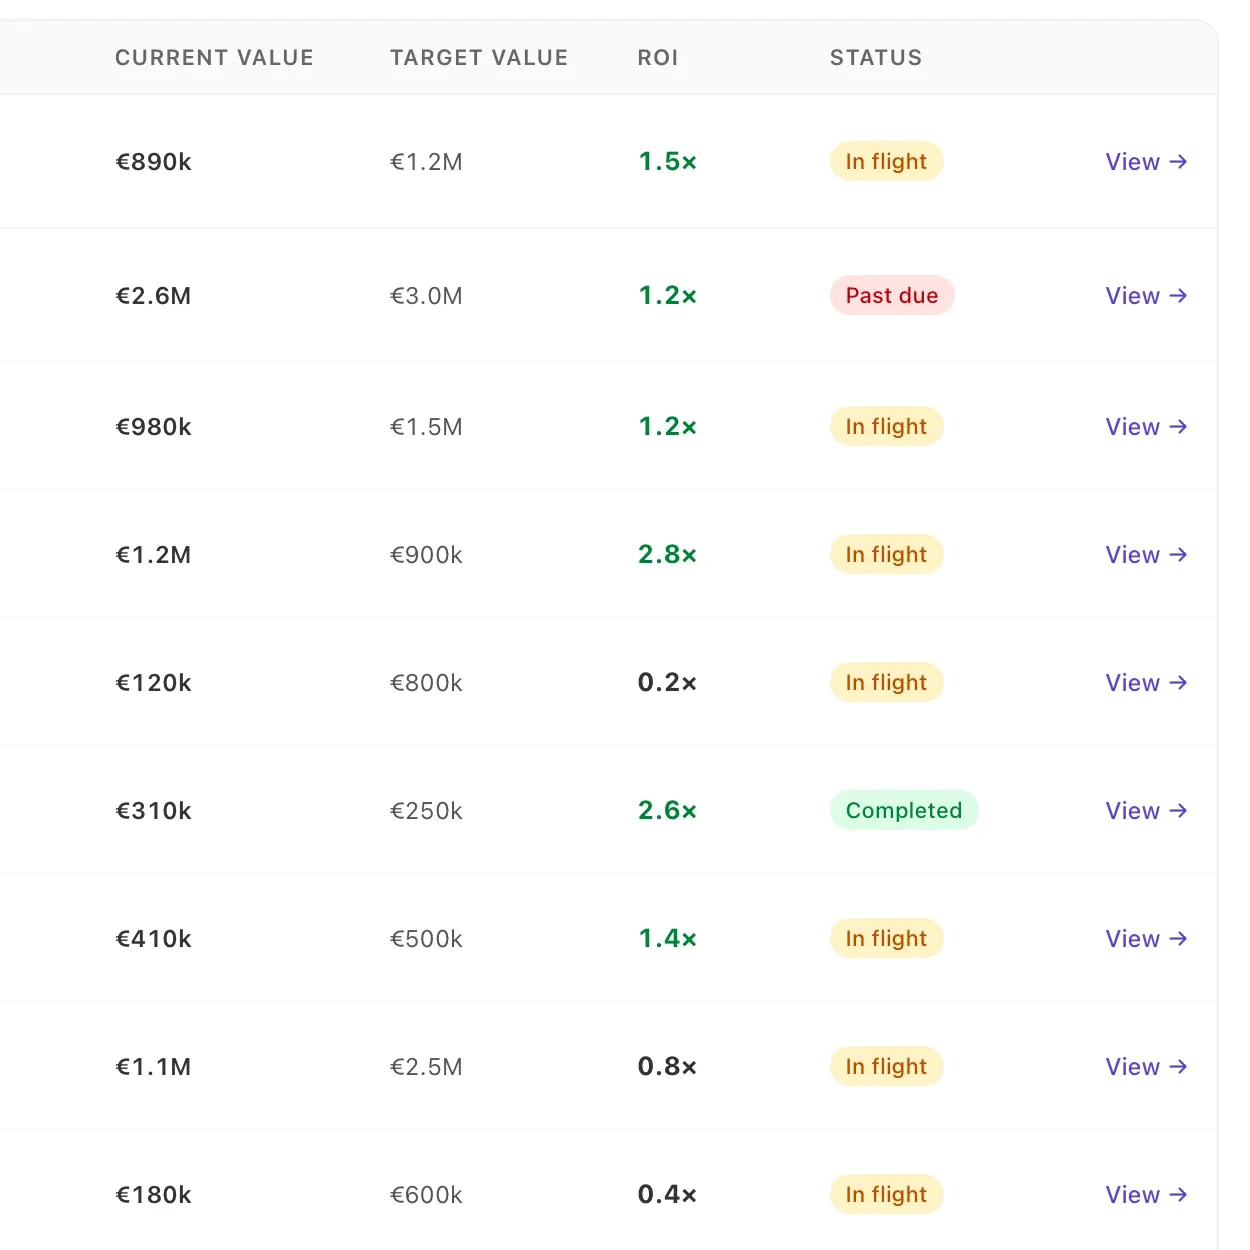Image resolution: width=1250 pixels, height=1250 pixels.
Task: Open View link for Past due row
Action: click(1146, 296)
